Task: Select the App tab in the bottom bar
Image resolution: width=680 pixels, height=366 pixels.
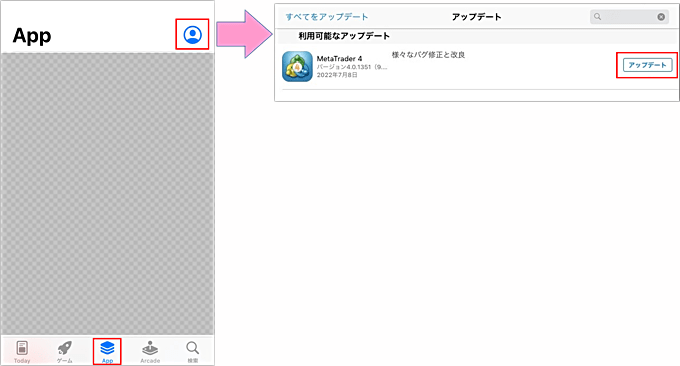Action: click(x=107, y=352)
